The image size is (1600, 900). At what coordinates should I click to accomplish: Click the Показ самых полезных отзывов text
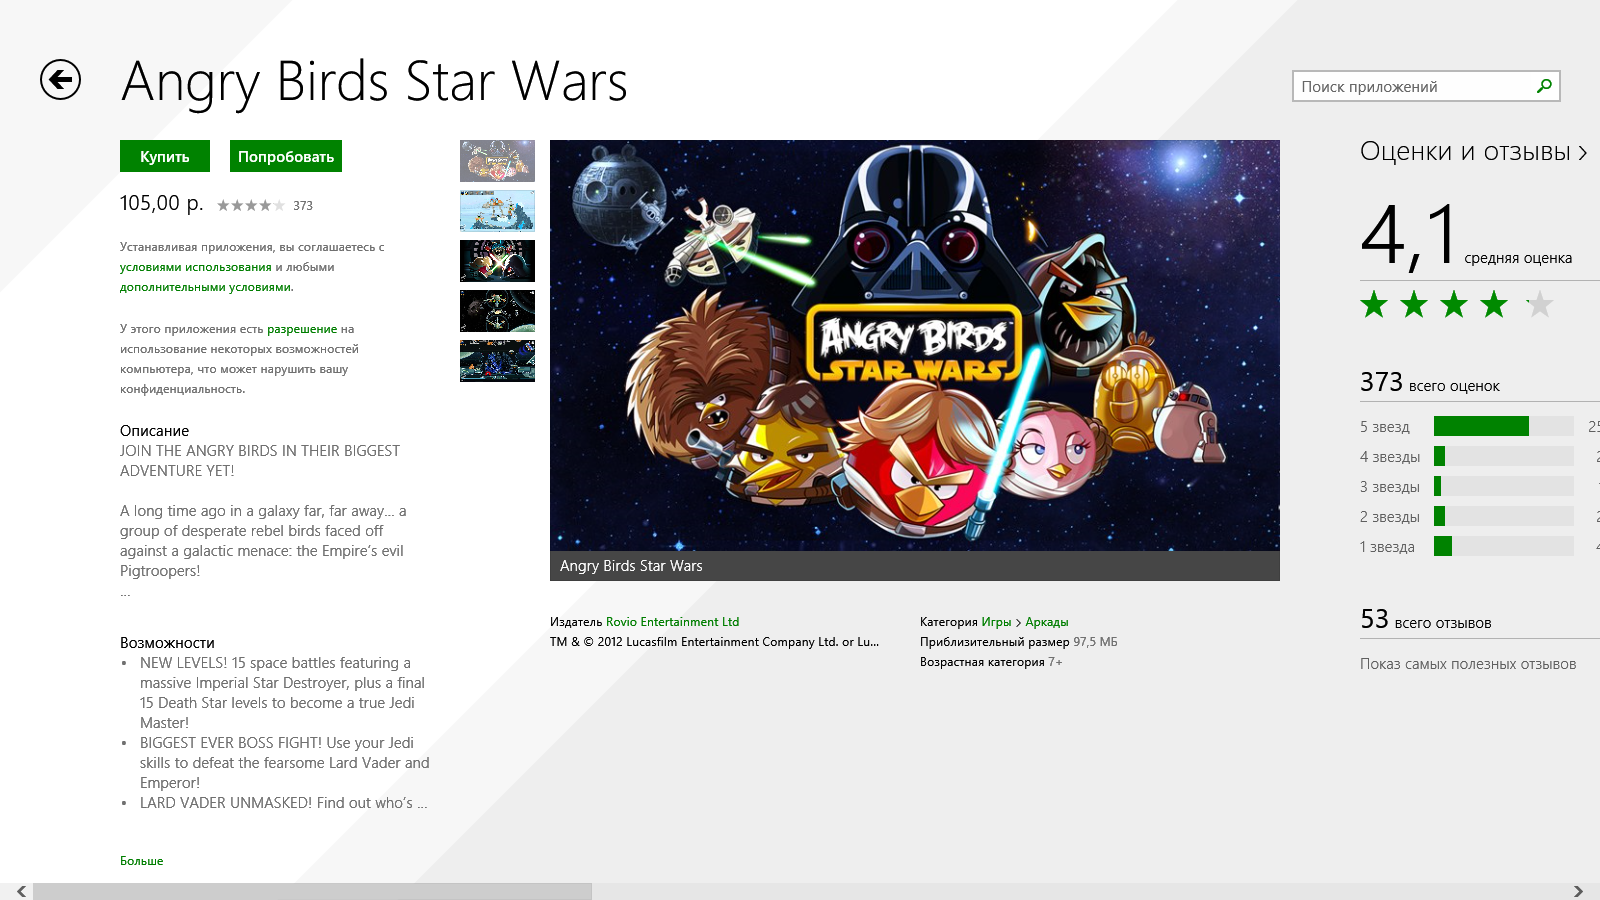(x=1468, y=664)
